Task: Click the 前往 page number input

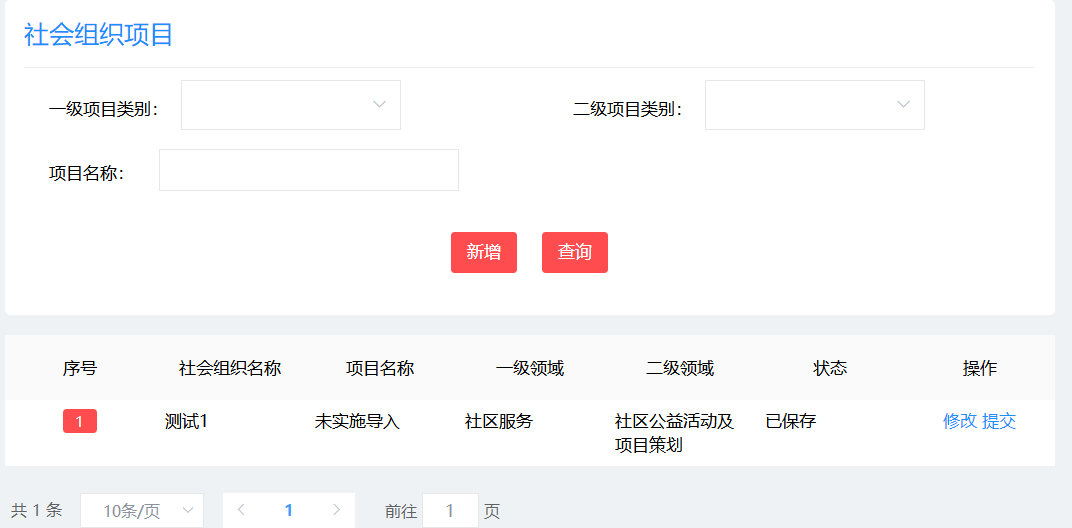Action: point(450,511)
